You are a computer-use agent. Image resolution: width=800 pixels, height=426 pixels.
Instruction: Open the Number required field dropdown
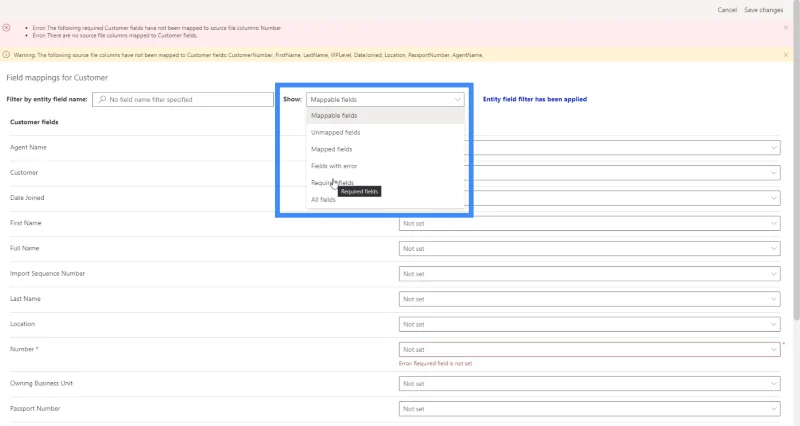(589, 349)
